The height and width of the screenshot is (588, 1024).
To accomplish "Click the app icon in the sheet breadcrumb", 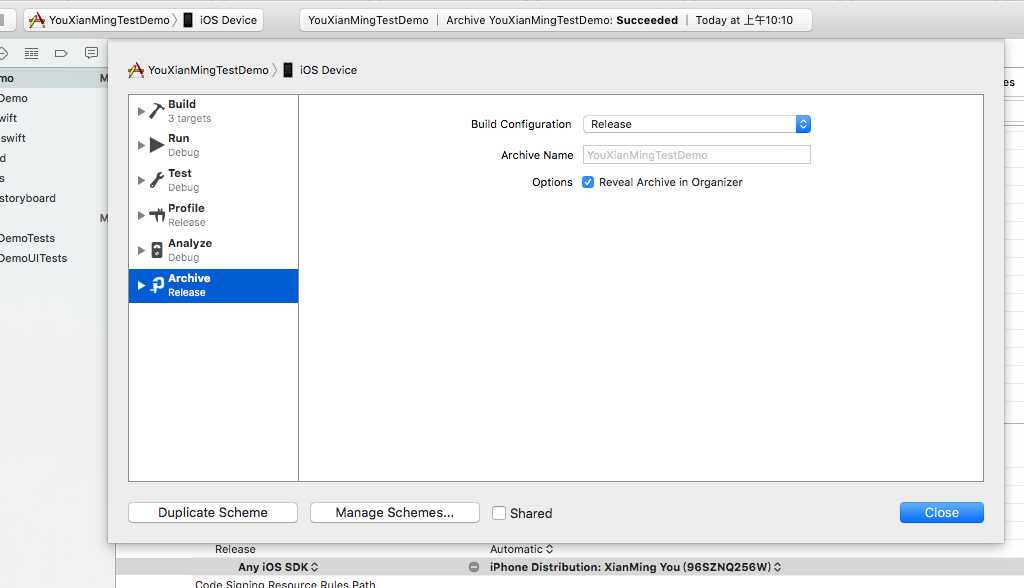I will pyautogui.click(x=136, y=70).
